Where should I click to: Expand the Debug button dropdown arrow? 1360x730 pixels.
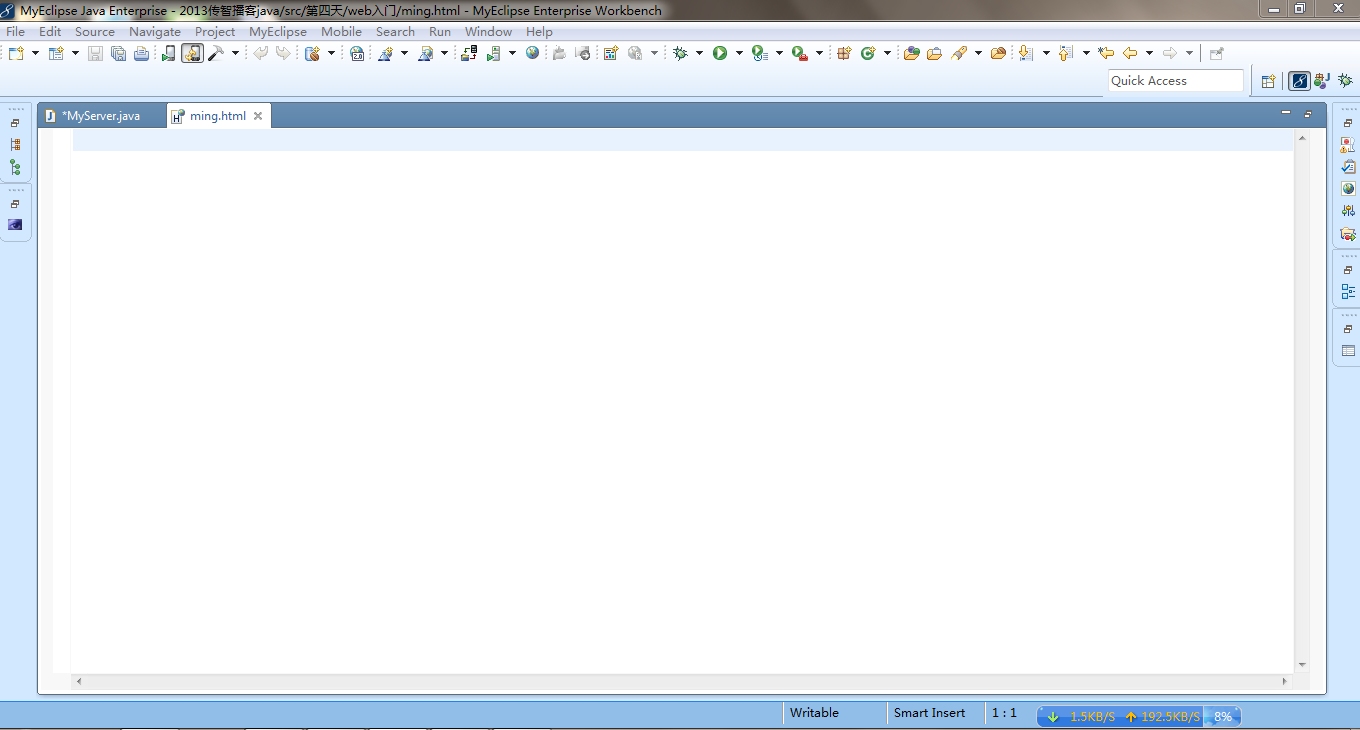[x=699, y=53]
